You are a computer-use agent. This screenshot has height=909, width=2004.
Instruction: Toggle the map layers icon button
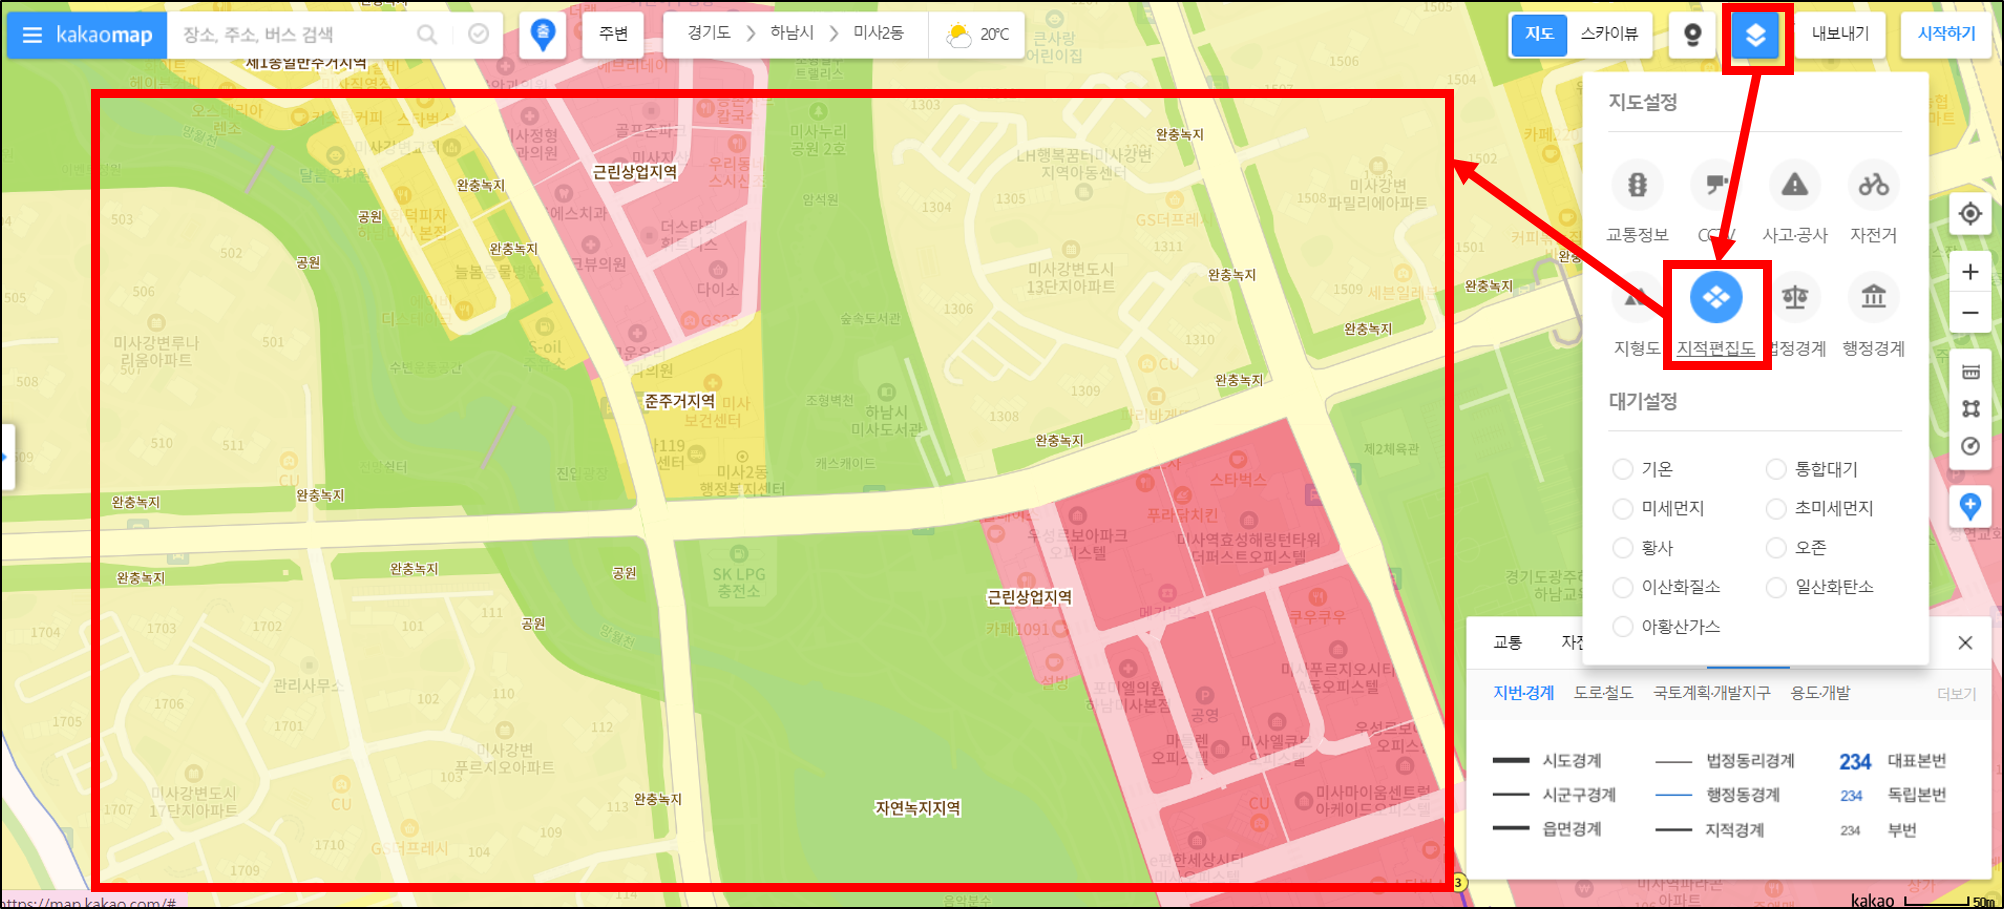[x=1755, y=36]
